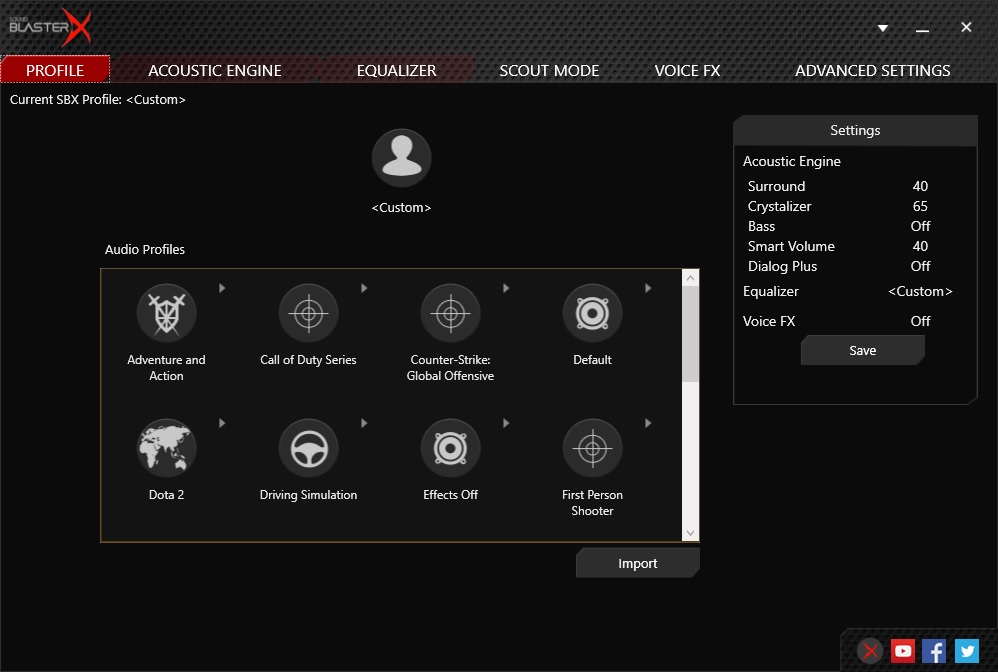Viewport: 998px width, 672px height.
Task: Click the Smart Volume value 40
Action: (x=920, y=246)
